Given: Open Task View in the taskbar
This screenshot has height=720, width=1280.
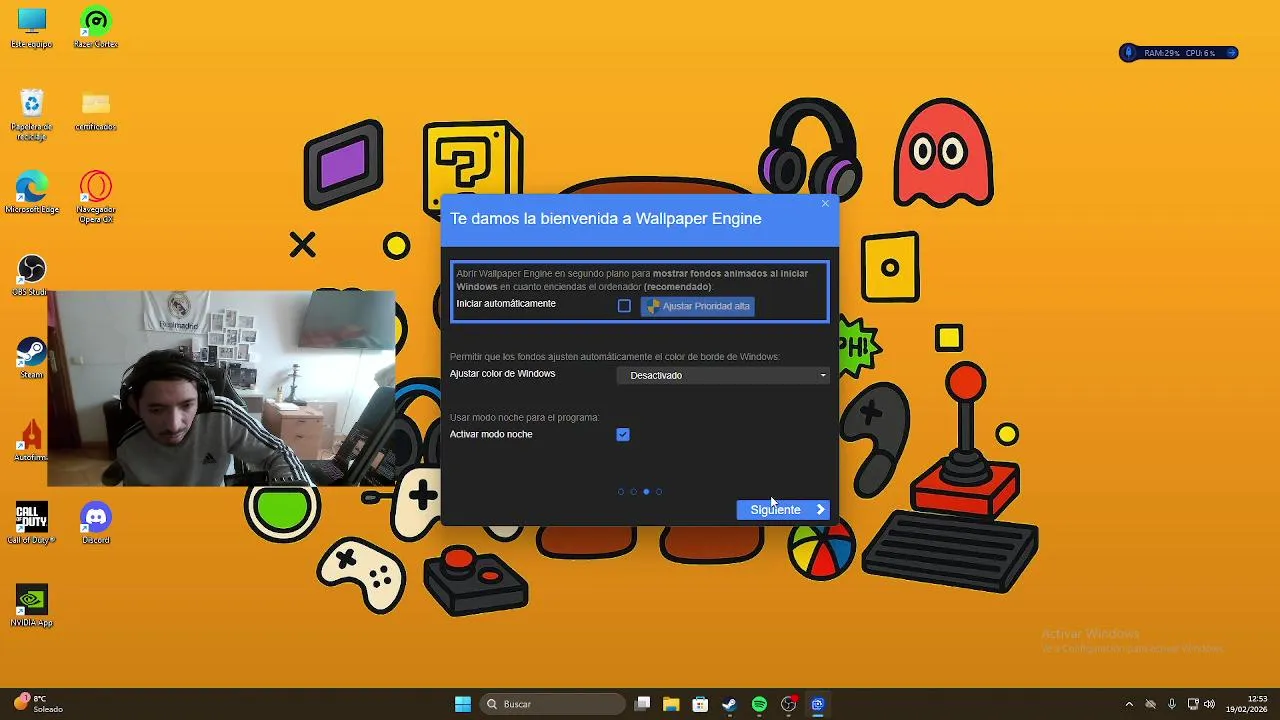Looking at the screenshot, I should pos(643,704).
